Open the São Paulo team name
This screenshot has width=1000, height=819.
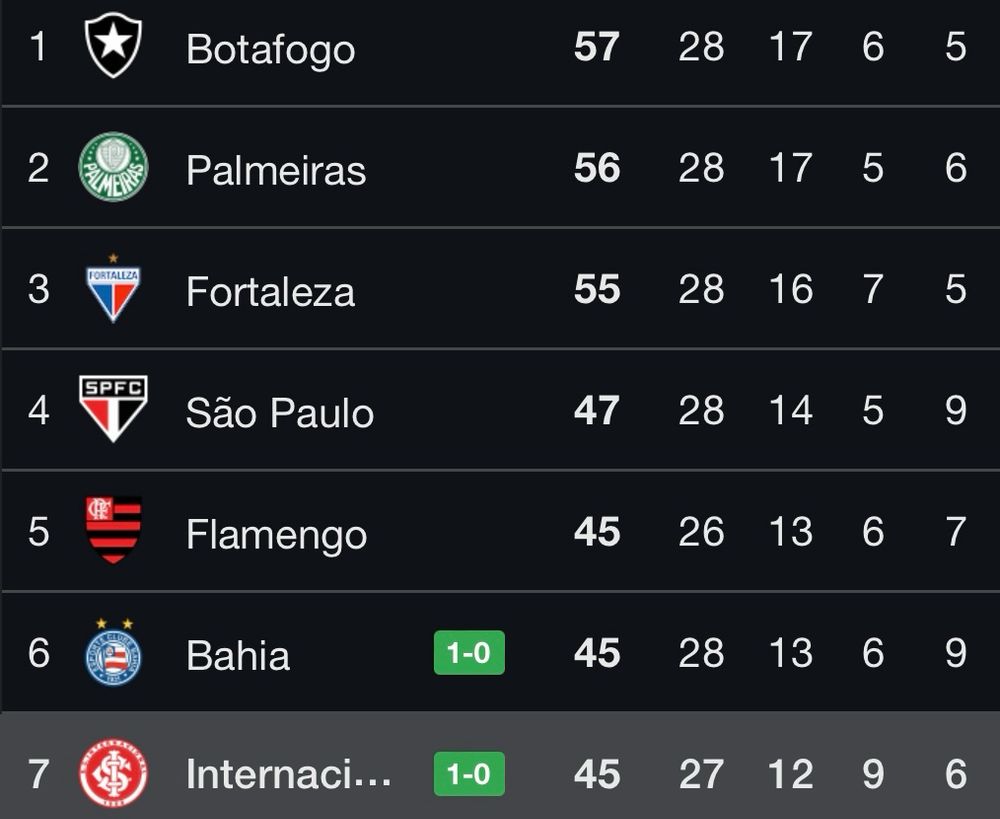[x=280, y=411]
